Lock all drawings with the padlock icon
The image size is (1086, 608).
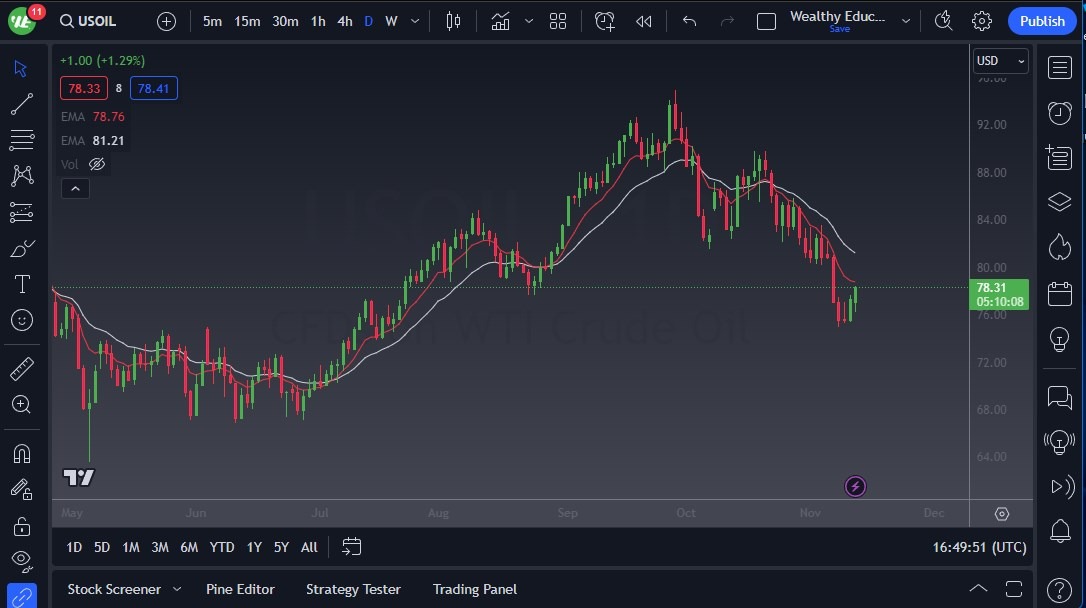(22, 526)
